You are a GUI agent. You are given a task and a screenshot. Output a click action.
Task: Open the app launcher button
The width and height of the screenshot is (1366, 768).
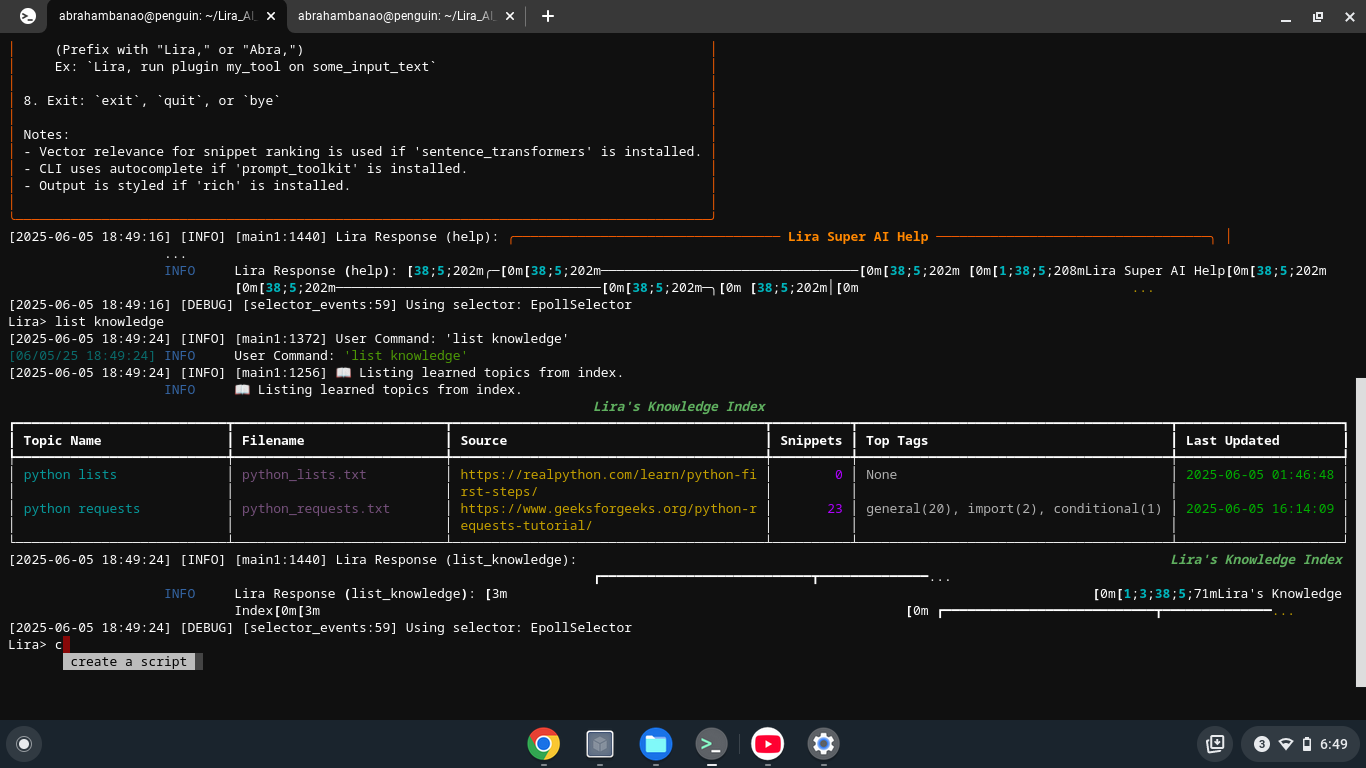click(x=24, y=744)
